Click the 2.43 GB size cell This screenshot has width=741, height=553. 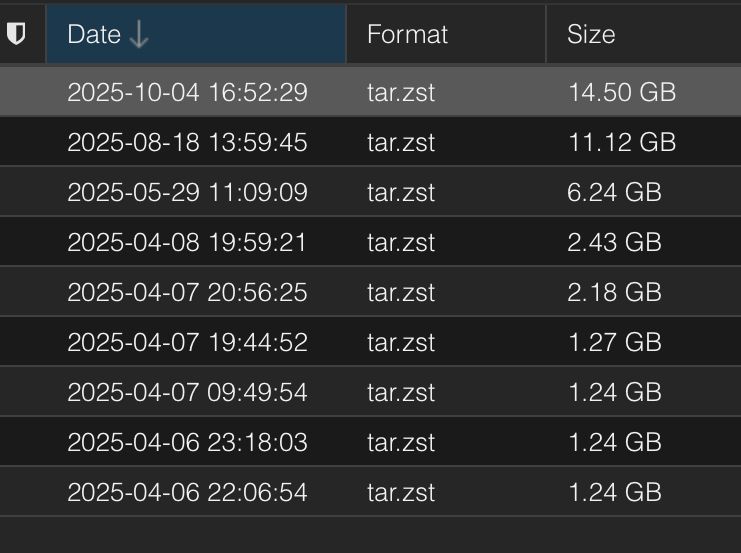pos(614,242)
